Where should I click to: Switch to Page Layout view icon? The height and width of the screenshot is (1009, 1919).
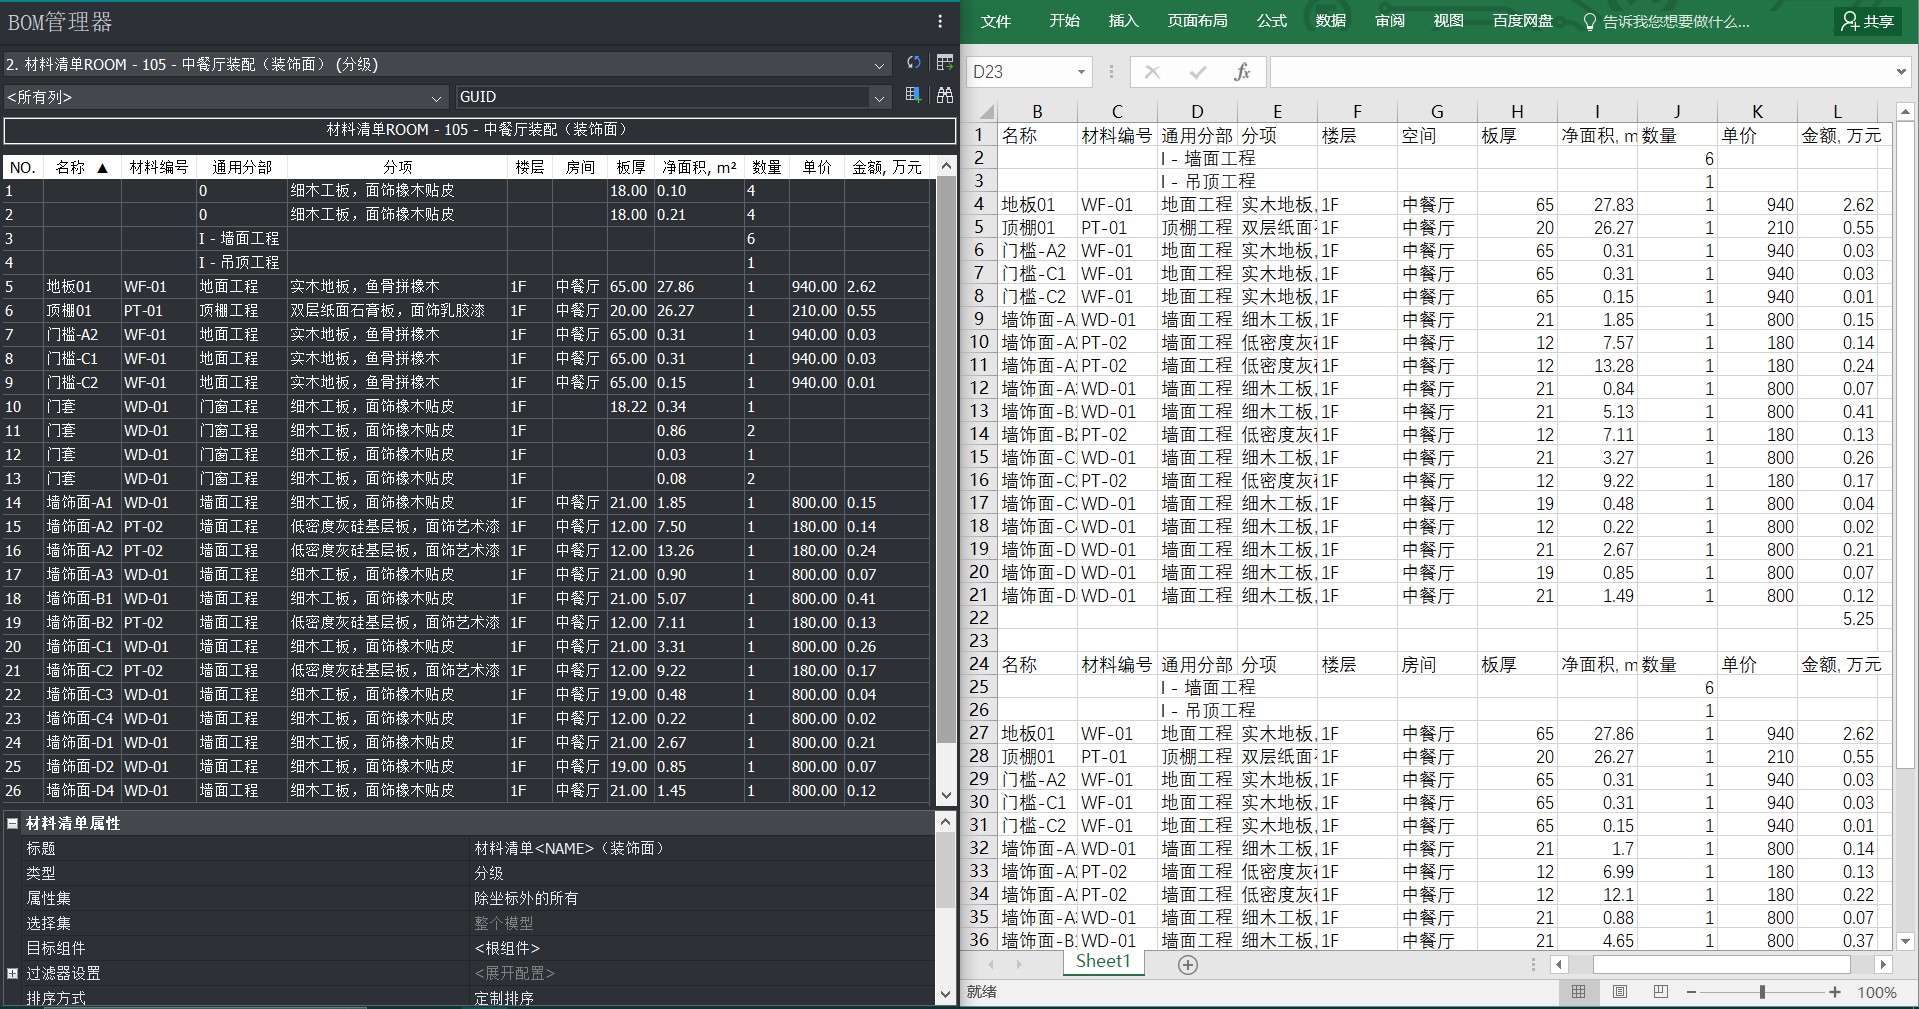pyautogui.click(x=1620, y=992)
